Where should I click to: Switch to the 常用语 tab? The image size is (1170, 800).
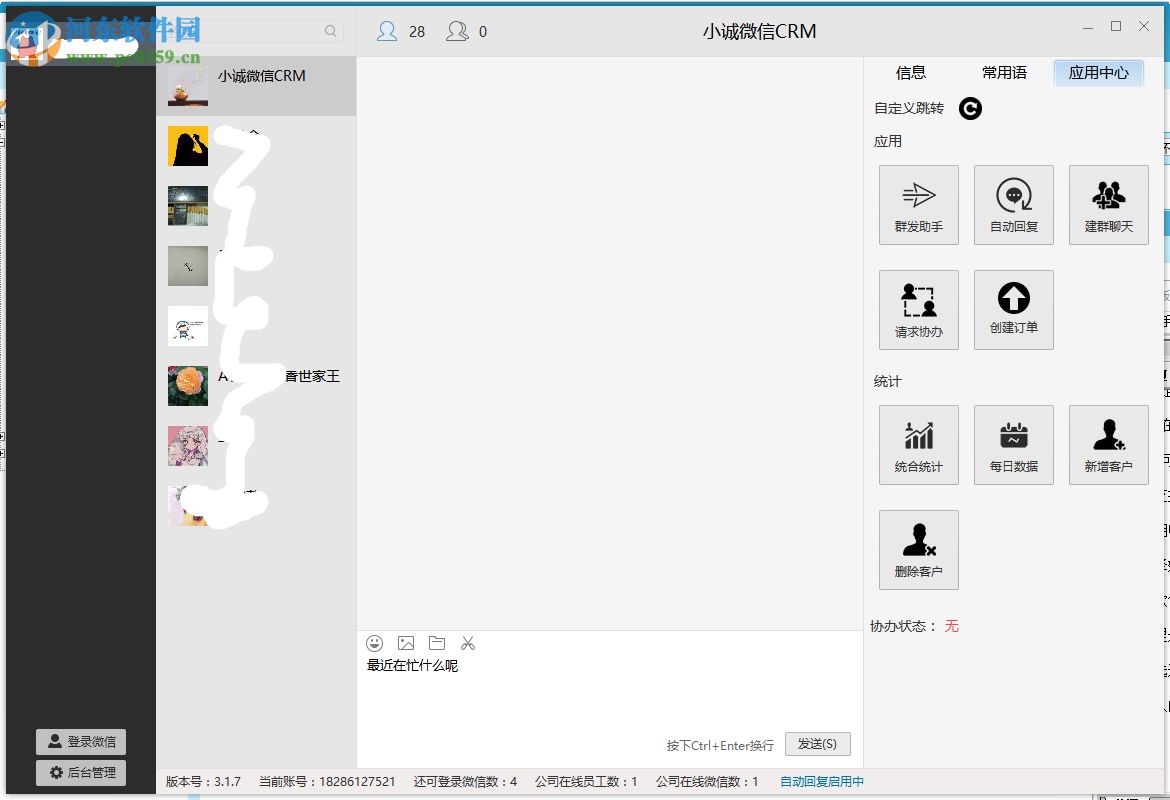point(1003,72)
